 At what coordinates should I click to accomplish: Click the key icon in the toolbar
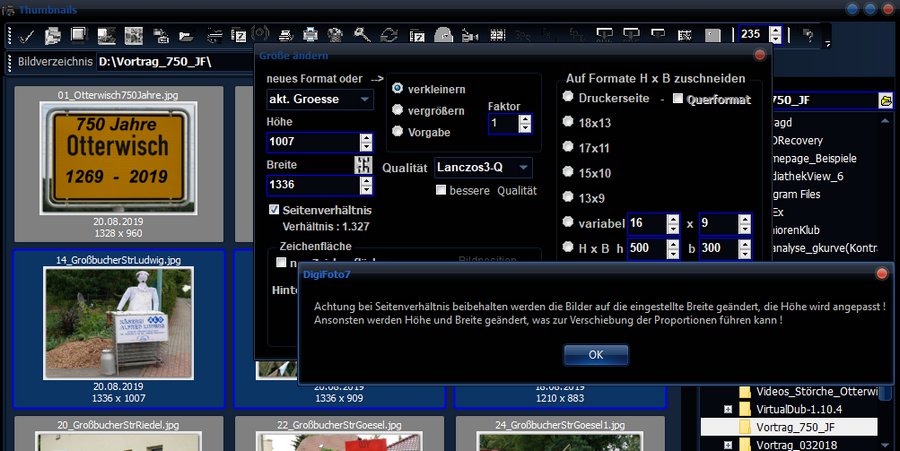point(362,36)
